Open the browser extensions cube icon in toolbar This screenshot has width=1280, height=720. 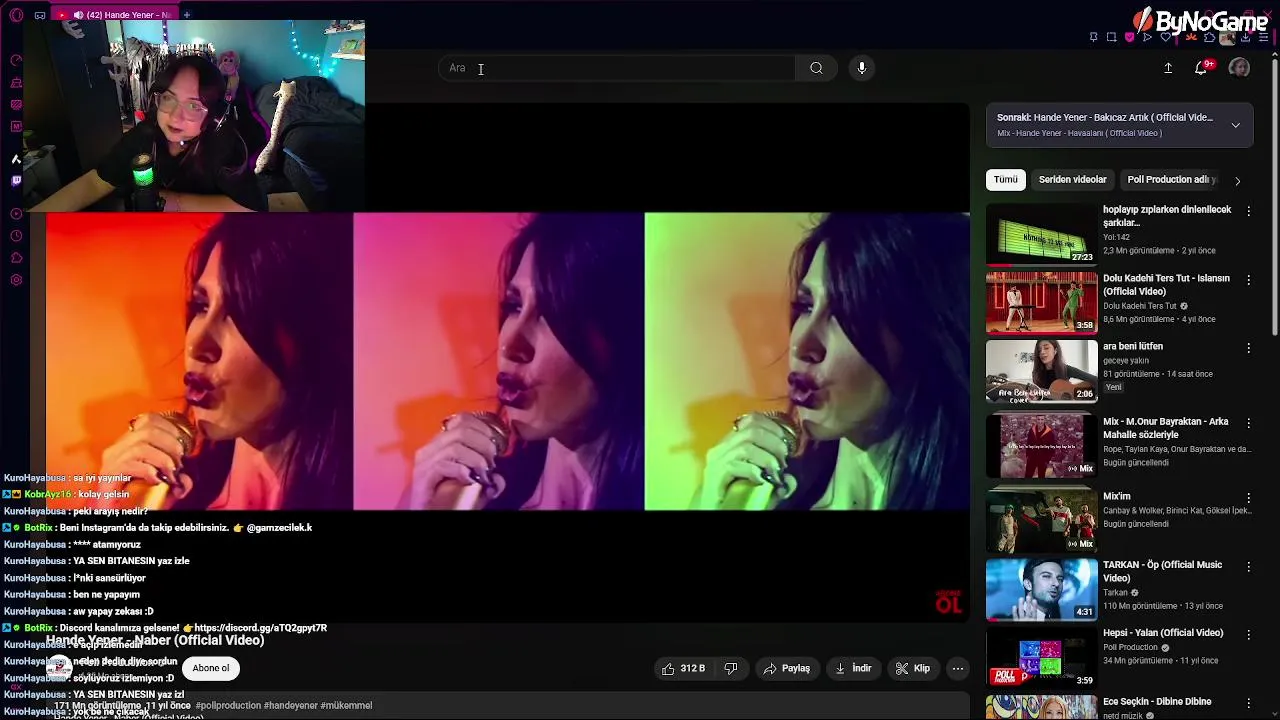[x=1209, y=37]
